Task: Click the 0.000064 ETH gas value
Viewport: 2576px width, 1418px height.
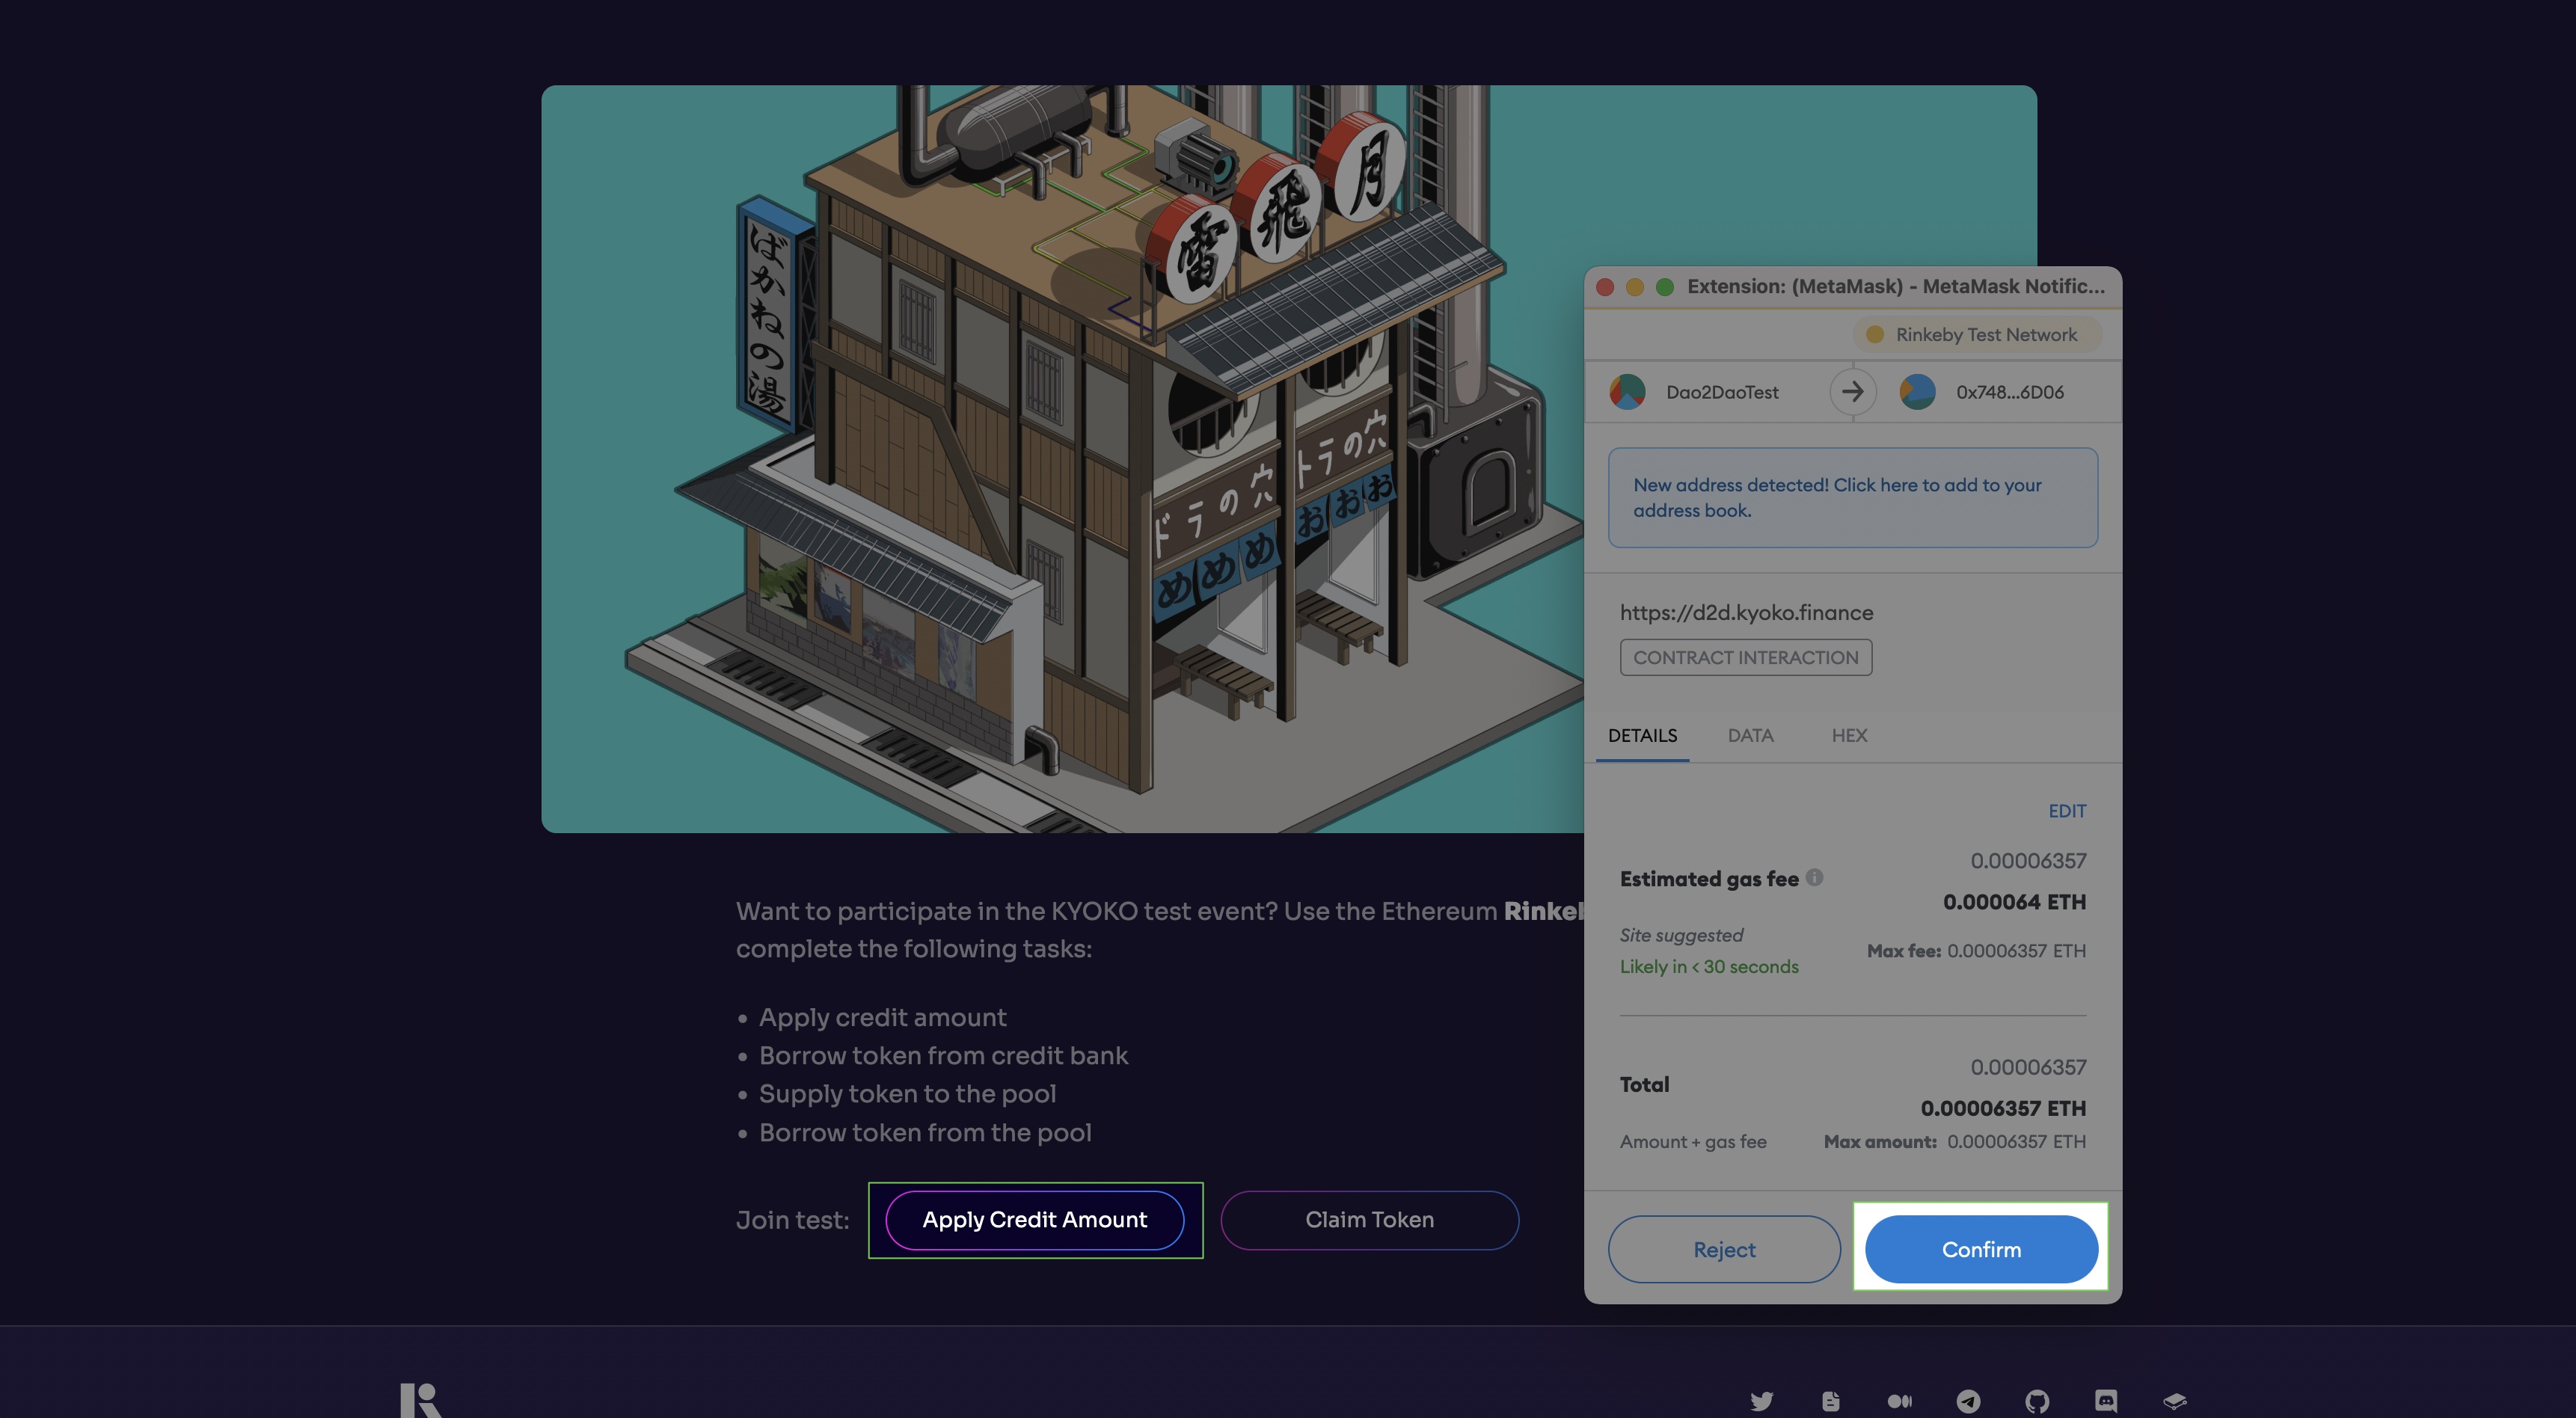Action: [x=2014, y=902]
